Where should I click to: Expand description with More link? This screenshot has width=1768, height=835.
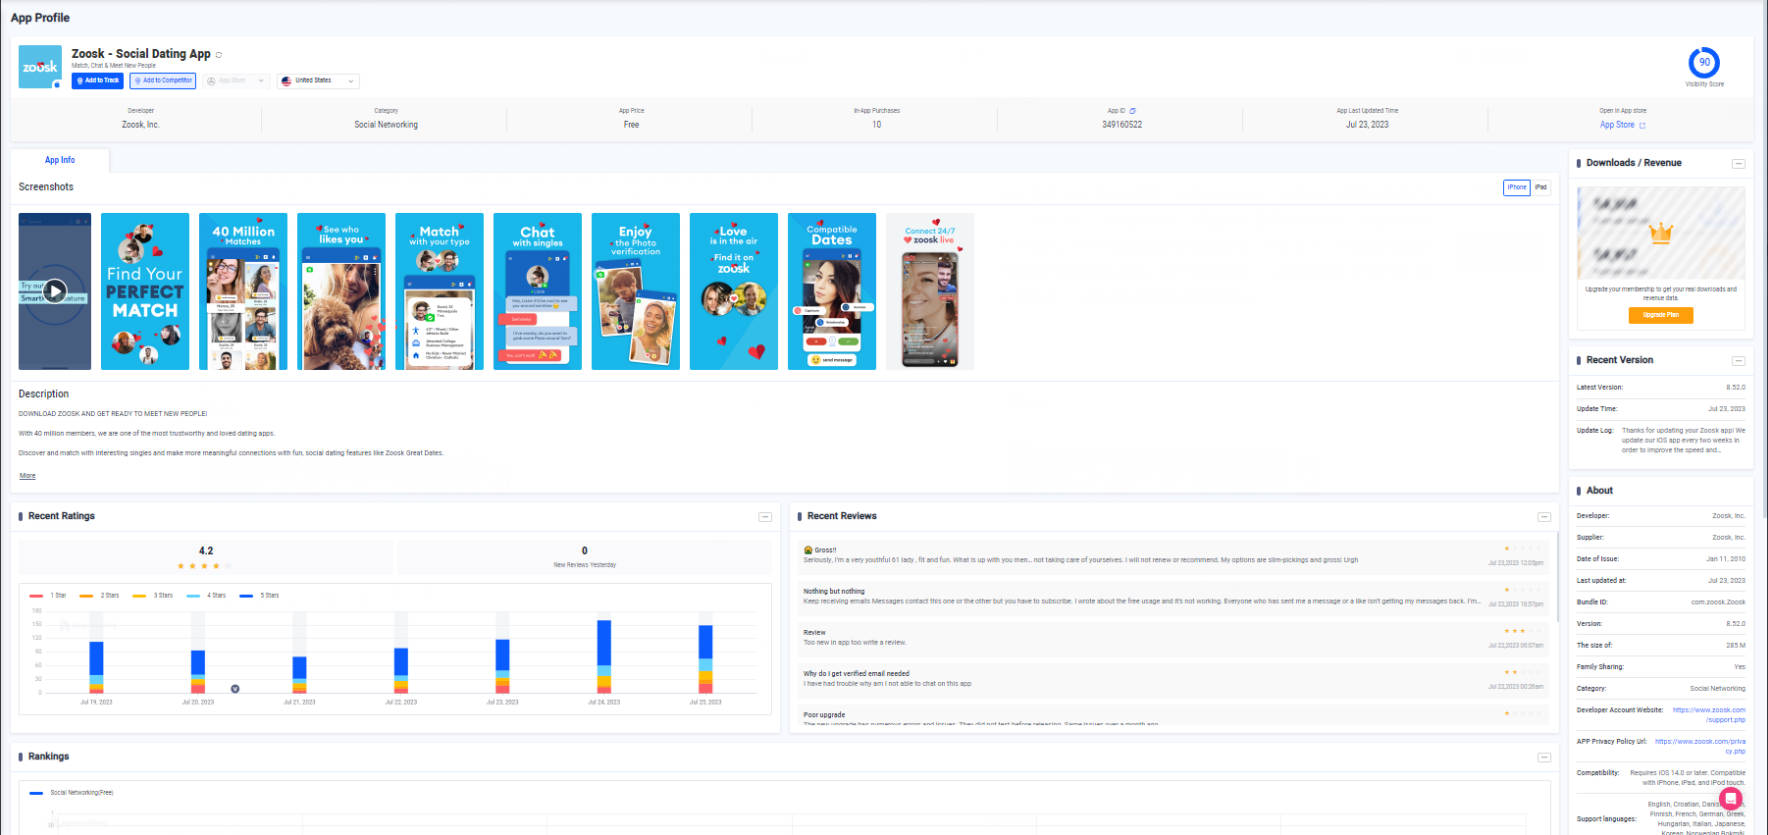coord(27,476)
